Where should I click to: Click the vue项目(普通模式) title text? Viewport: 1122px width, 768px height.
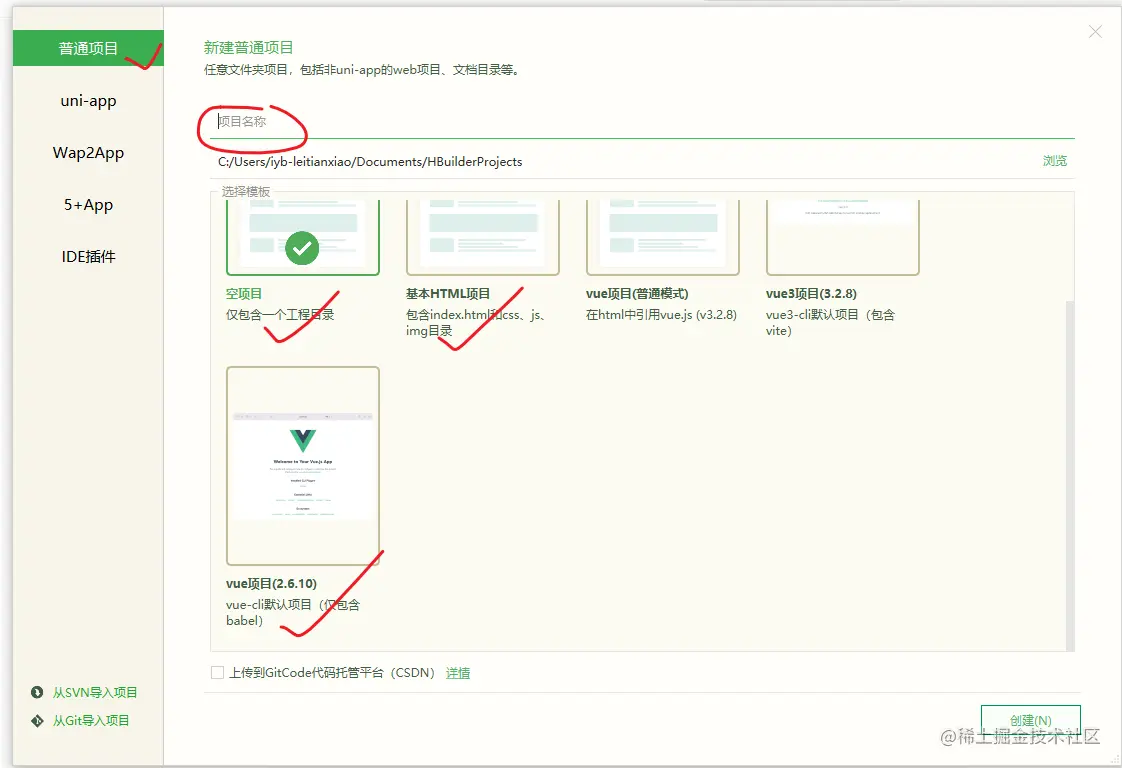click(x=637, y=293)
